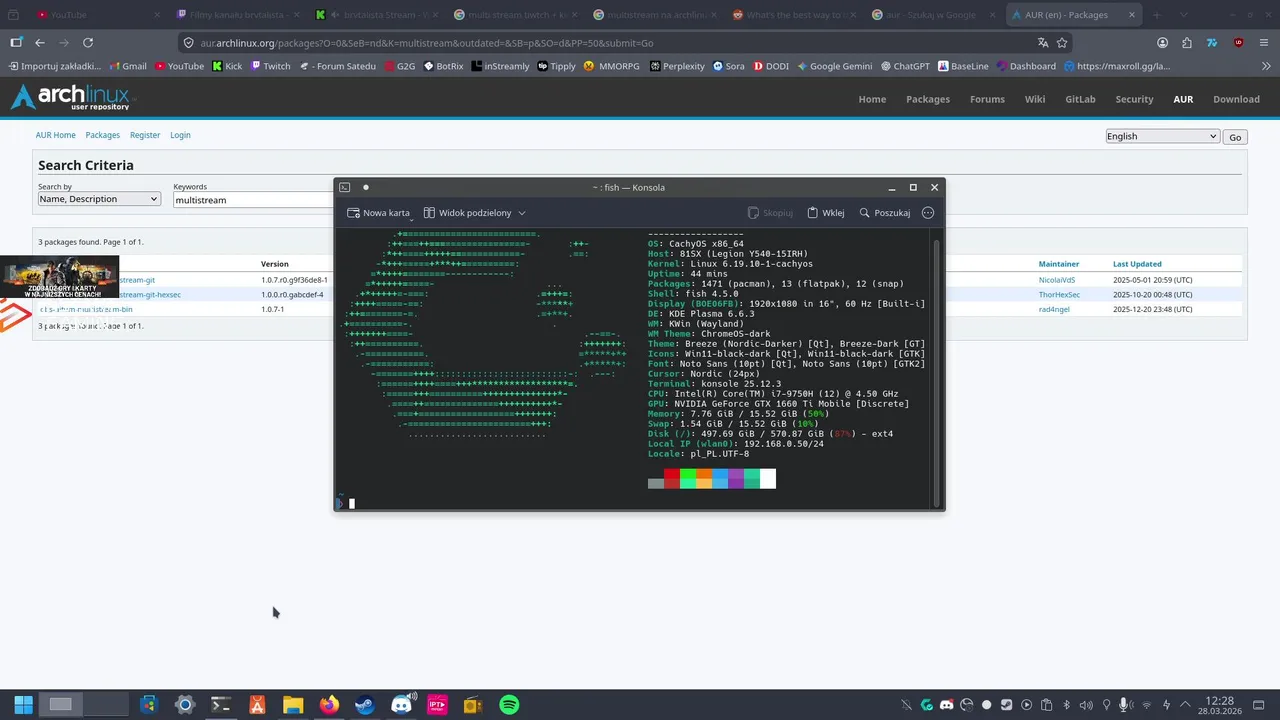1280x720 pixels.
Task: Open Discord from the taskbar
Action: click(401, 704)
